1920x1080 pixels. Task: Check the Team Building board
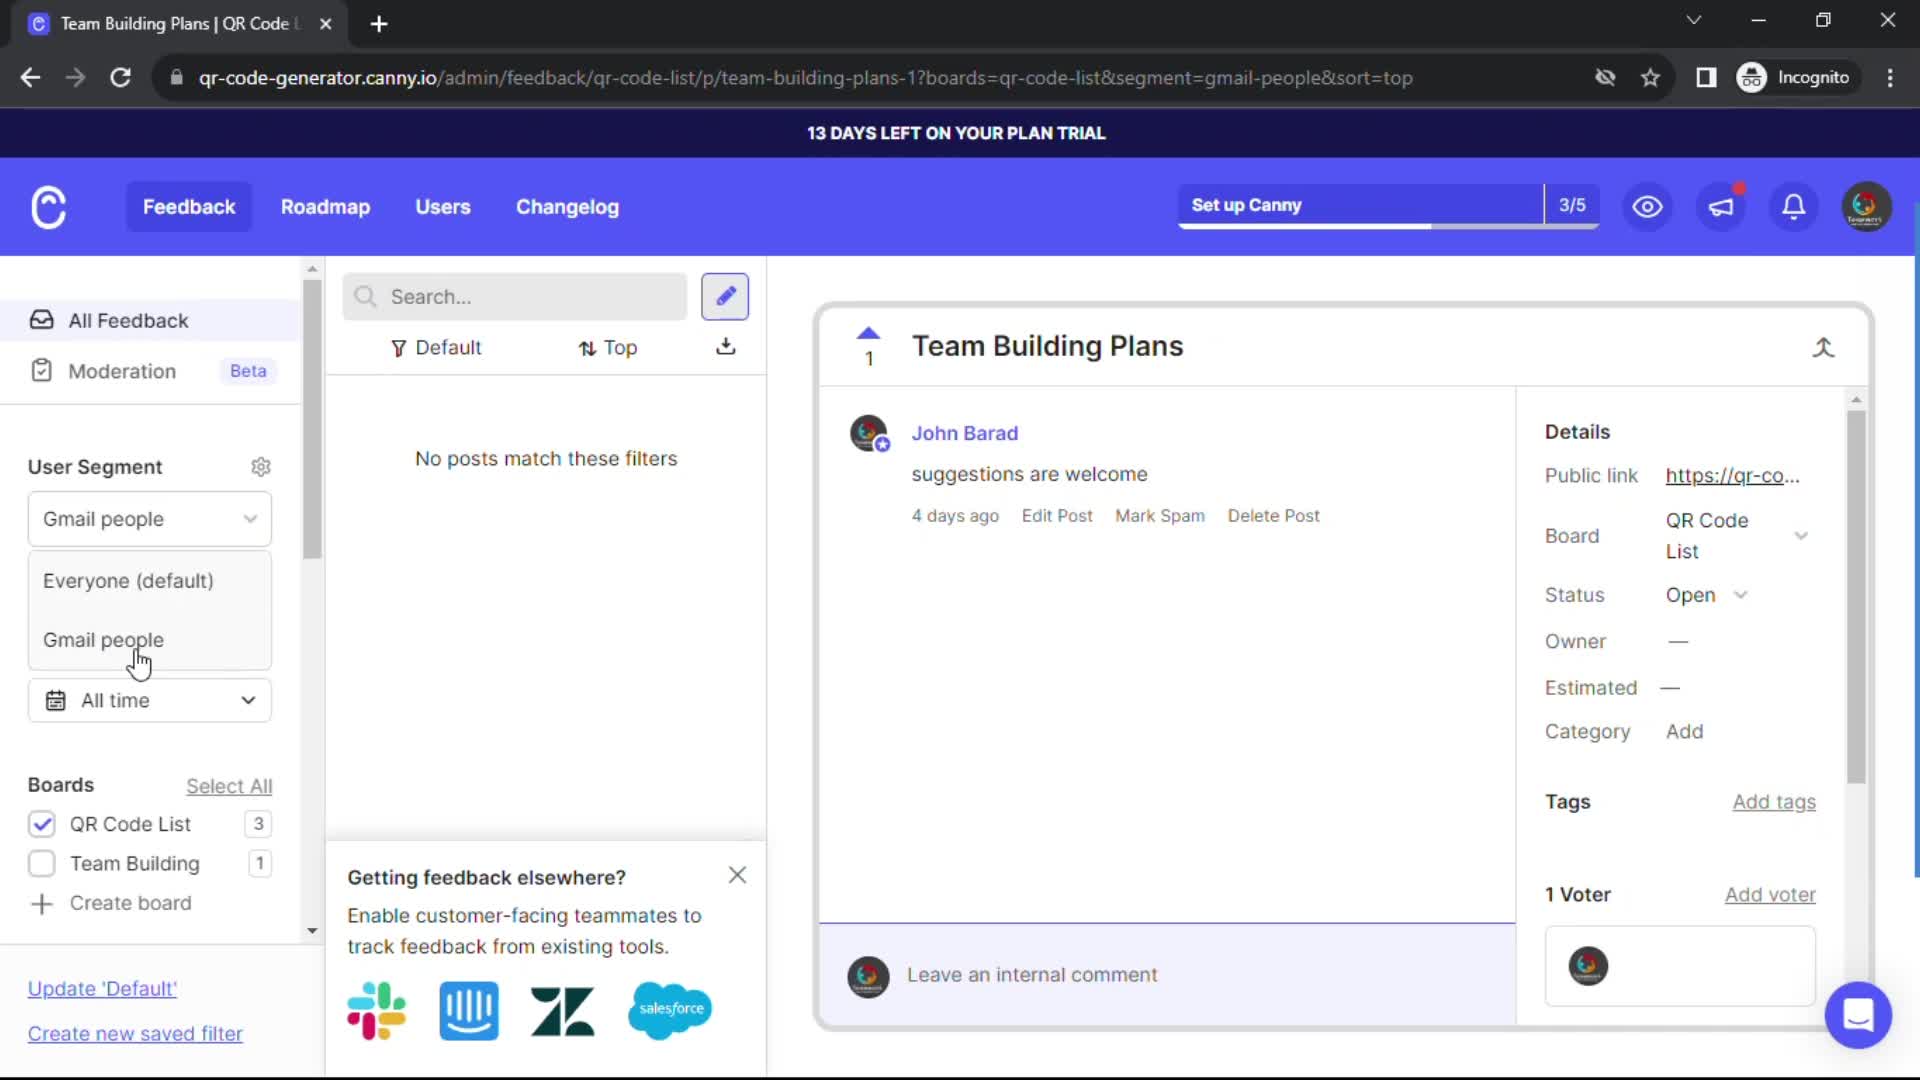42,864
